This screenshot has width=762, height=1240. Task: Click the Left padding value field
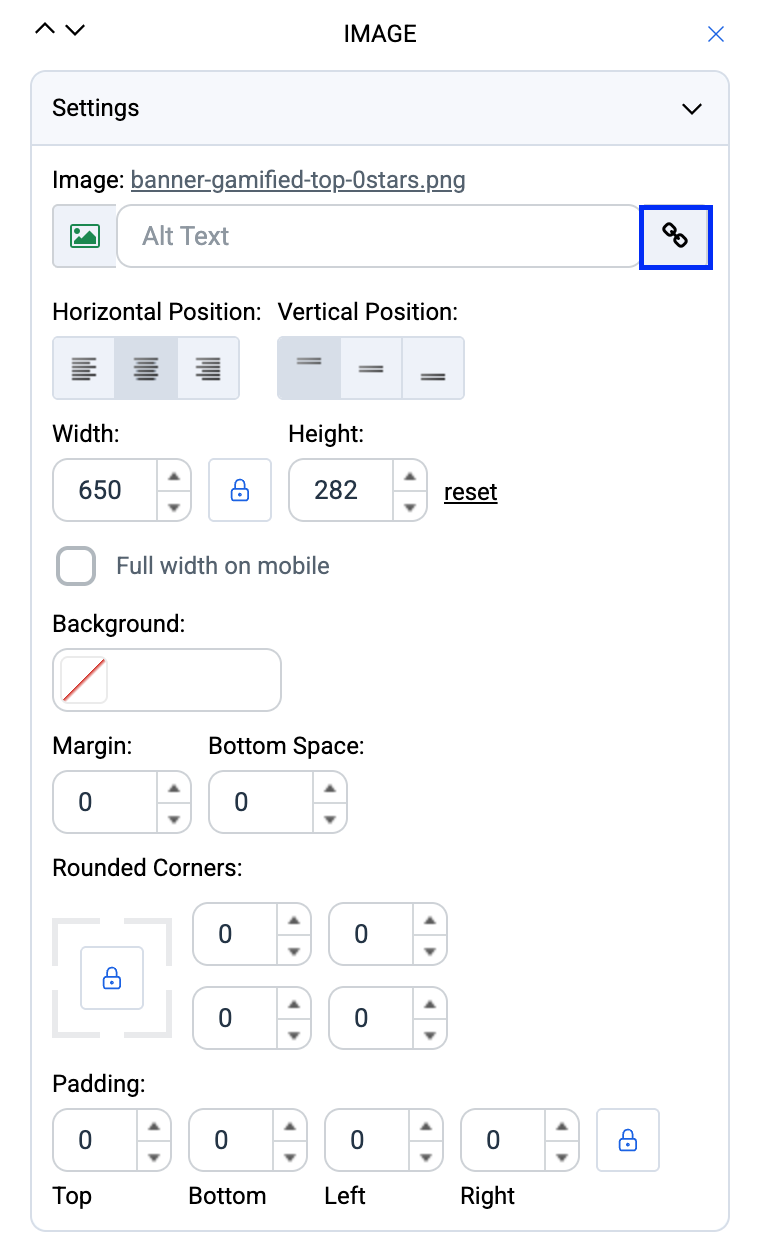[367, 1140]
